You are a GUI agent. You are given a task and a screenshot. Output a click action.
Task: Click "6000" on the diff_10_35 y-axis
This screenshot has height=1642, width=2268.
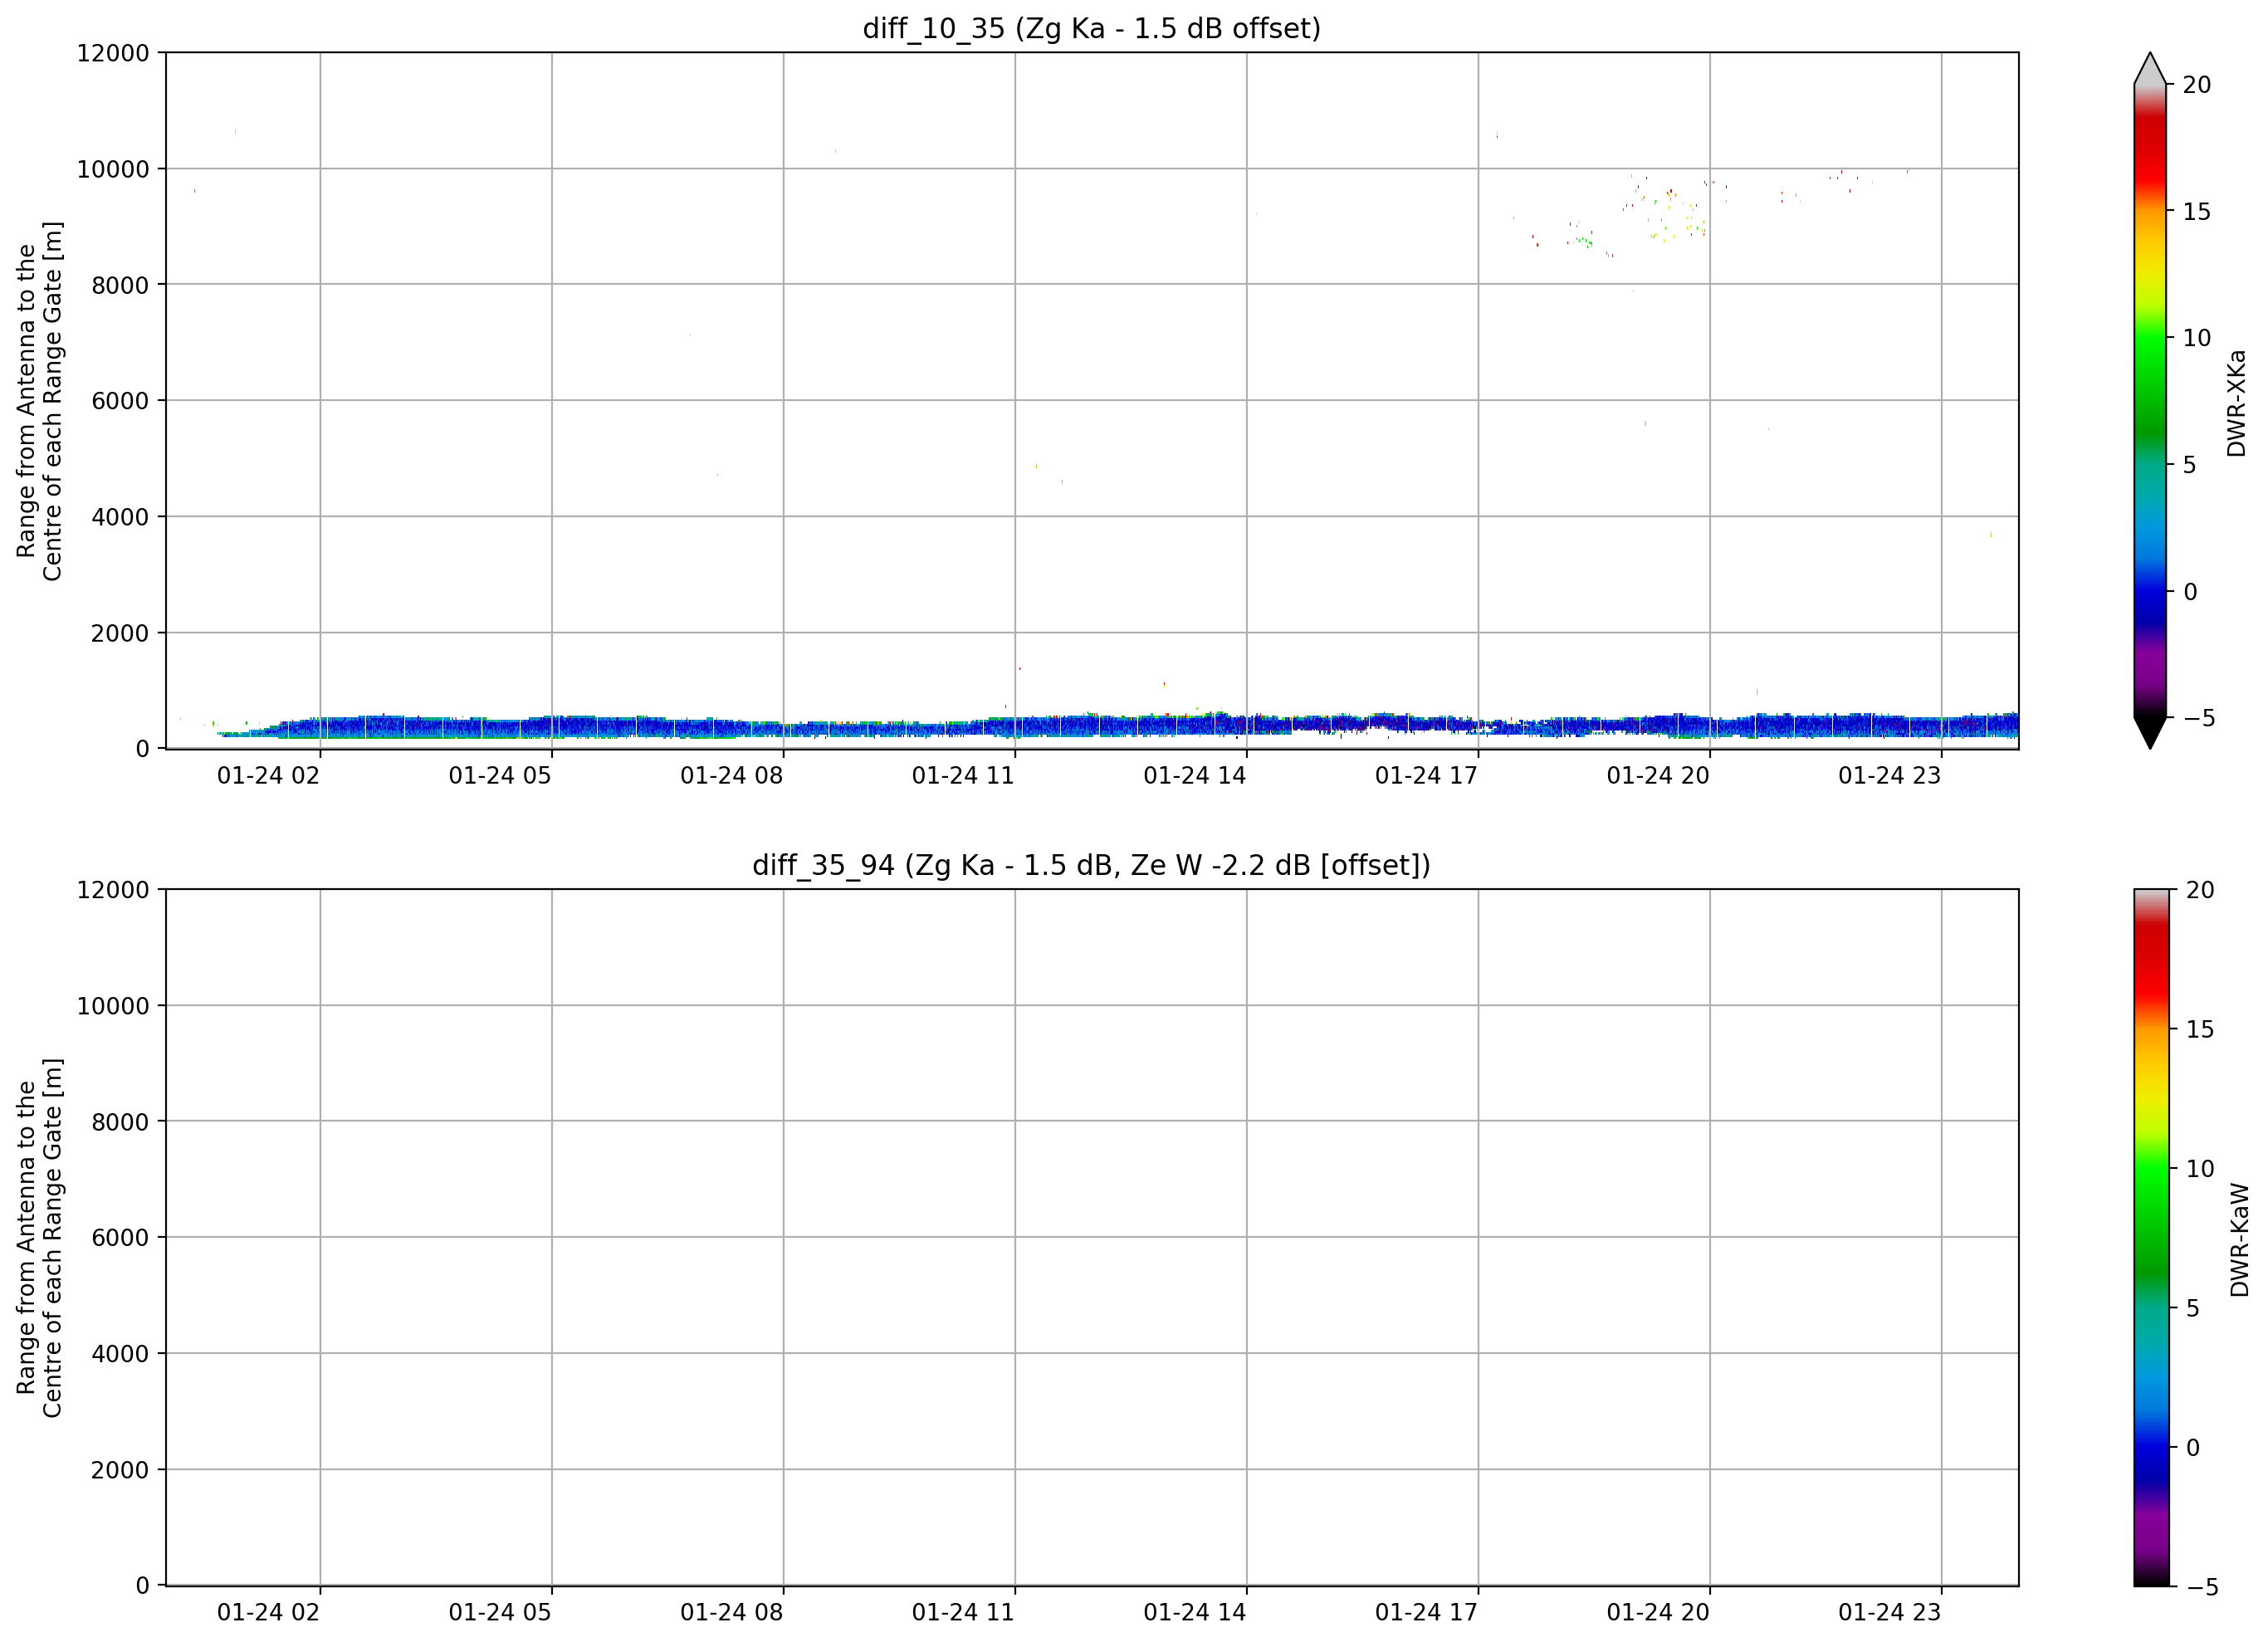pos(120,401)
